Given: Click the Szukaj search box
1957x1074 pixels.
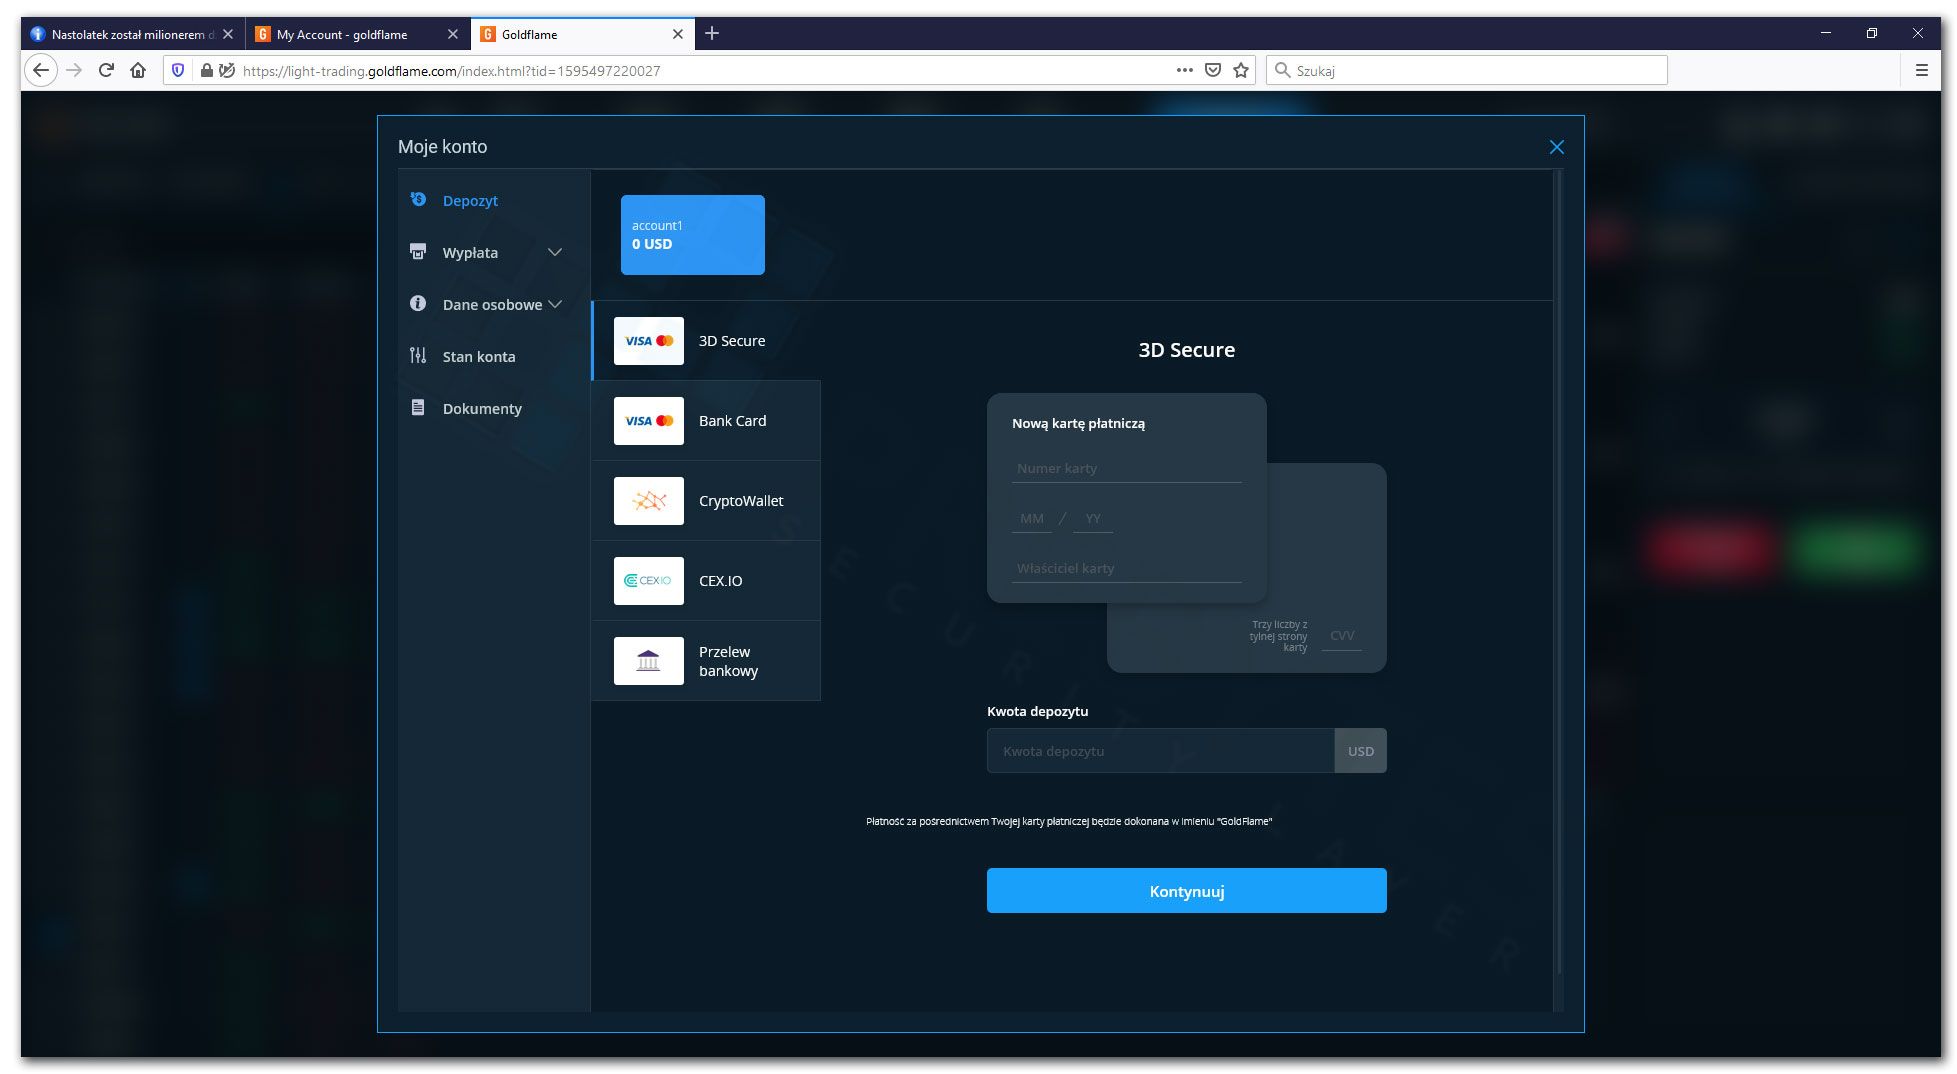Looking at the screenshot, I should pos(1467,70).
